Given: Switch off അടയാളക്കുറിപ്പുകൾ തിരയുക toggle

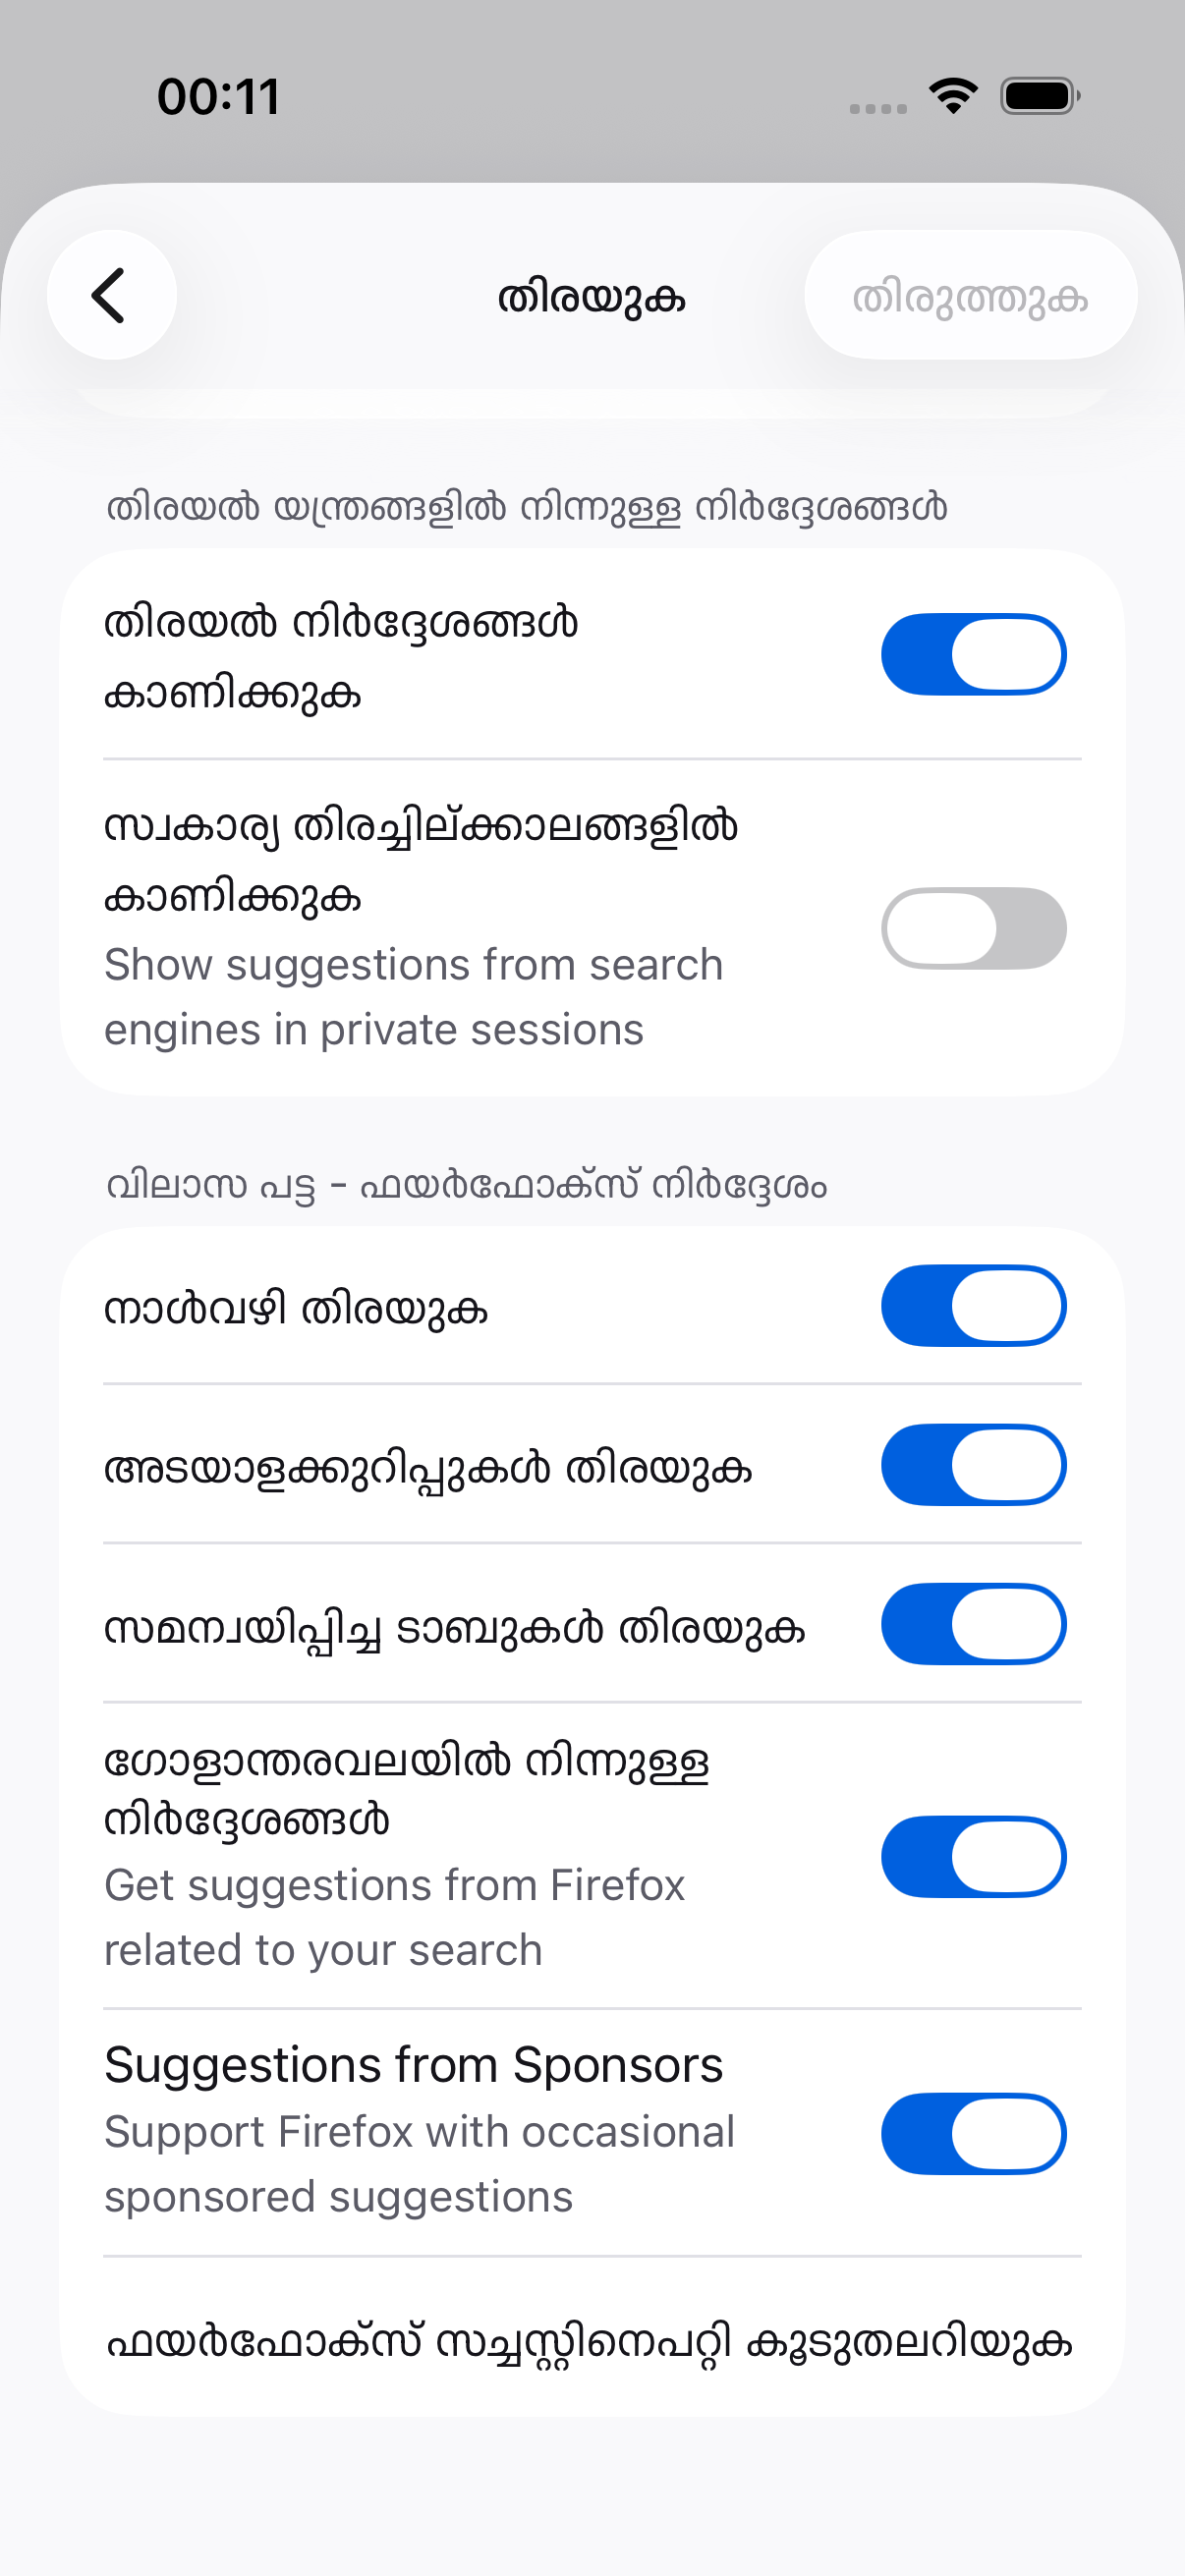Looking at the screenshot, I should [x=973, y=1465].
